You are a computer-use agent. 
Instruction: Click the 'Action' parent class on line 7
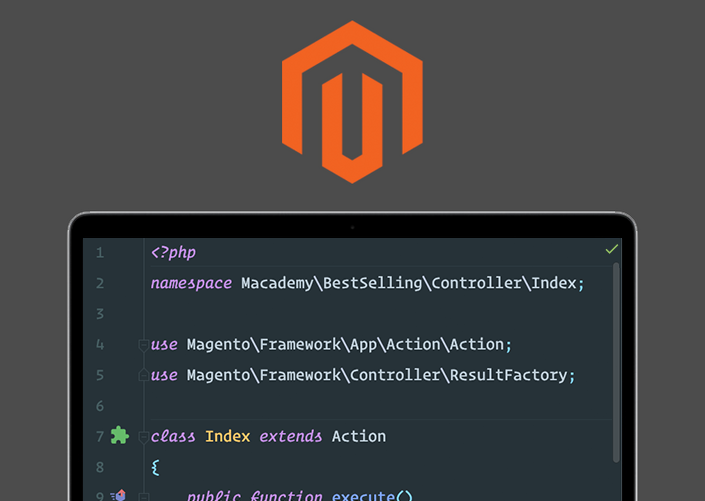[x=359, y=437]
